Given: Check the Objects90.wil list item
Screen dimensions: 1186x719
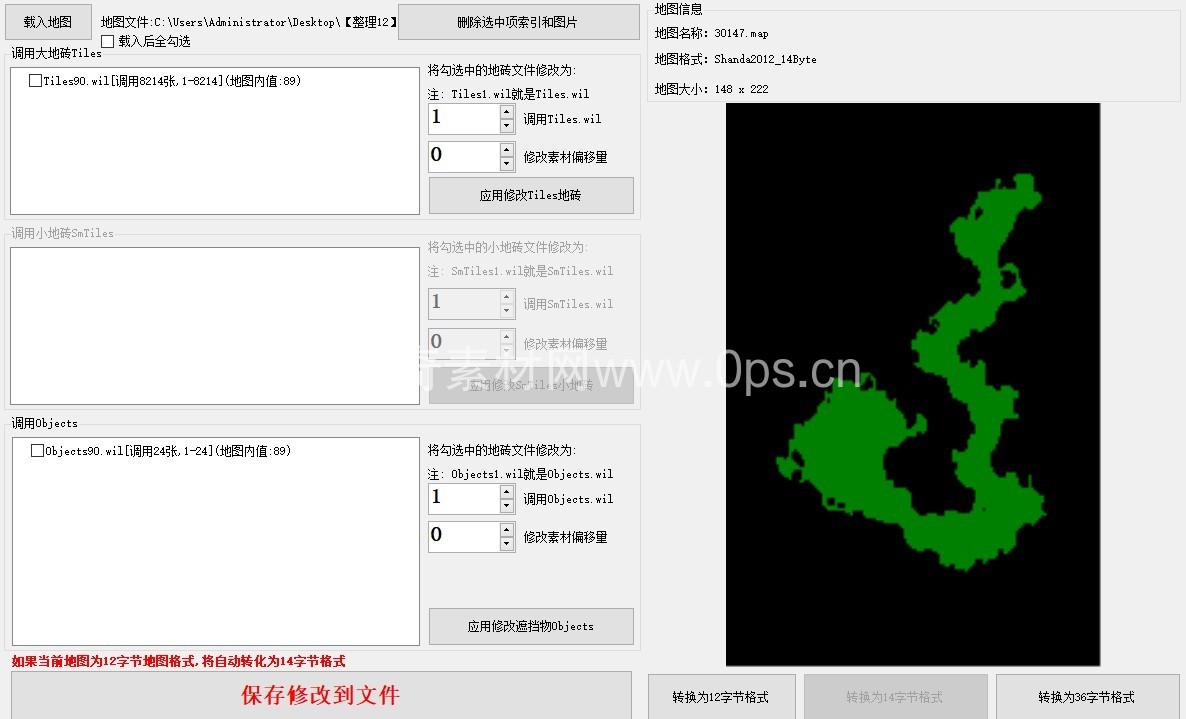Looking at the screenshot, I should coord(38,451).
